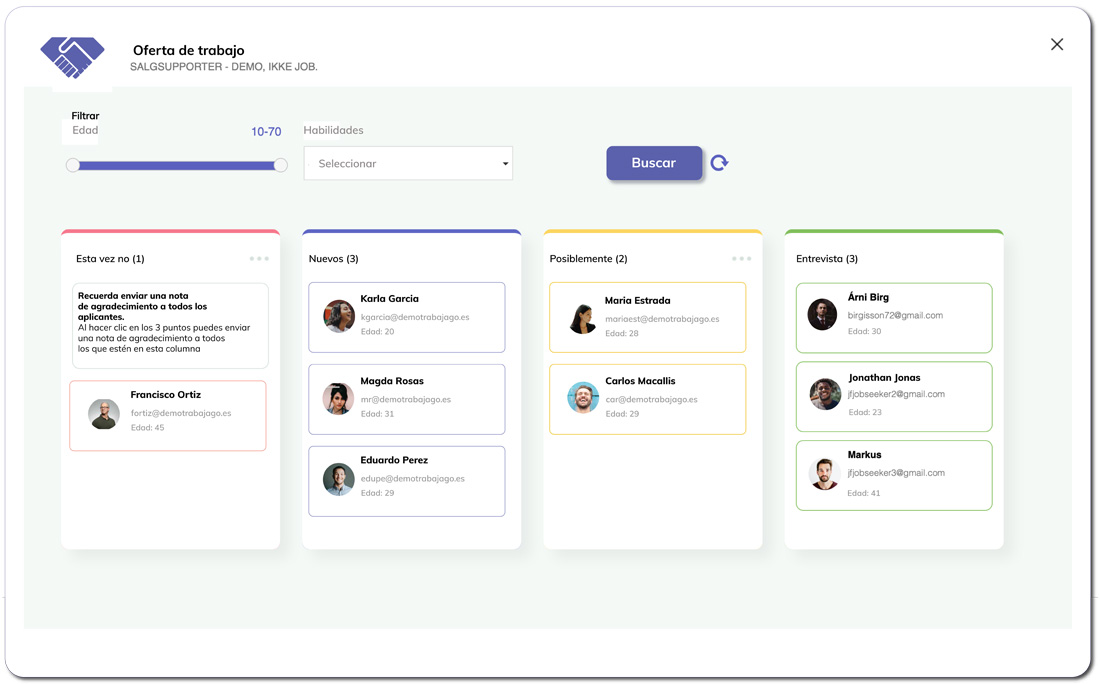1100x684 pixels.
Task: Close the Oferta de trabajo dialog
Action: click(1056, 44)
